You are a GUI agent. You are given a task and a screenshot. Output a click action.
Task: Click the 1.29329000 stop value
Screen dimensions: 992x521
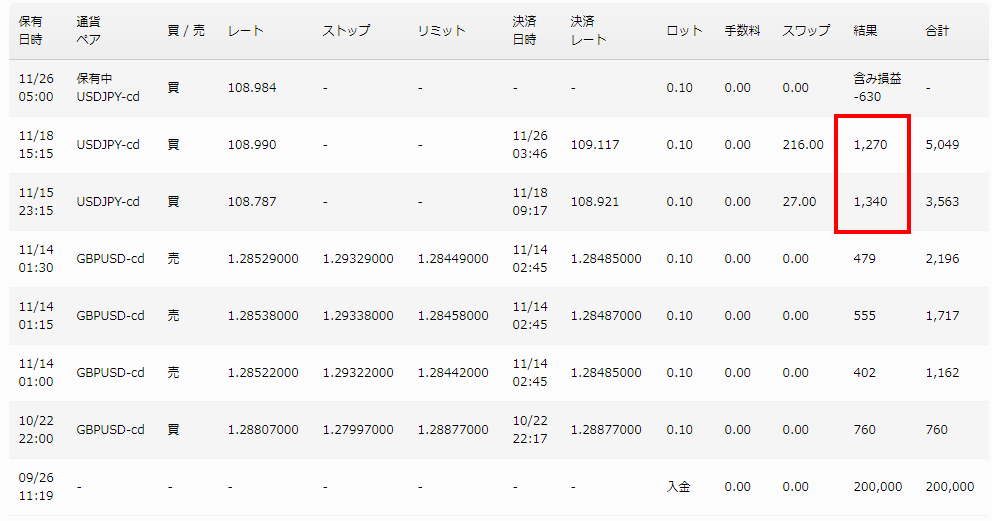click(358, 259)
